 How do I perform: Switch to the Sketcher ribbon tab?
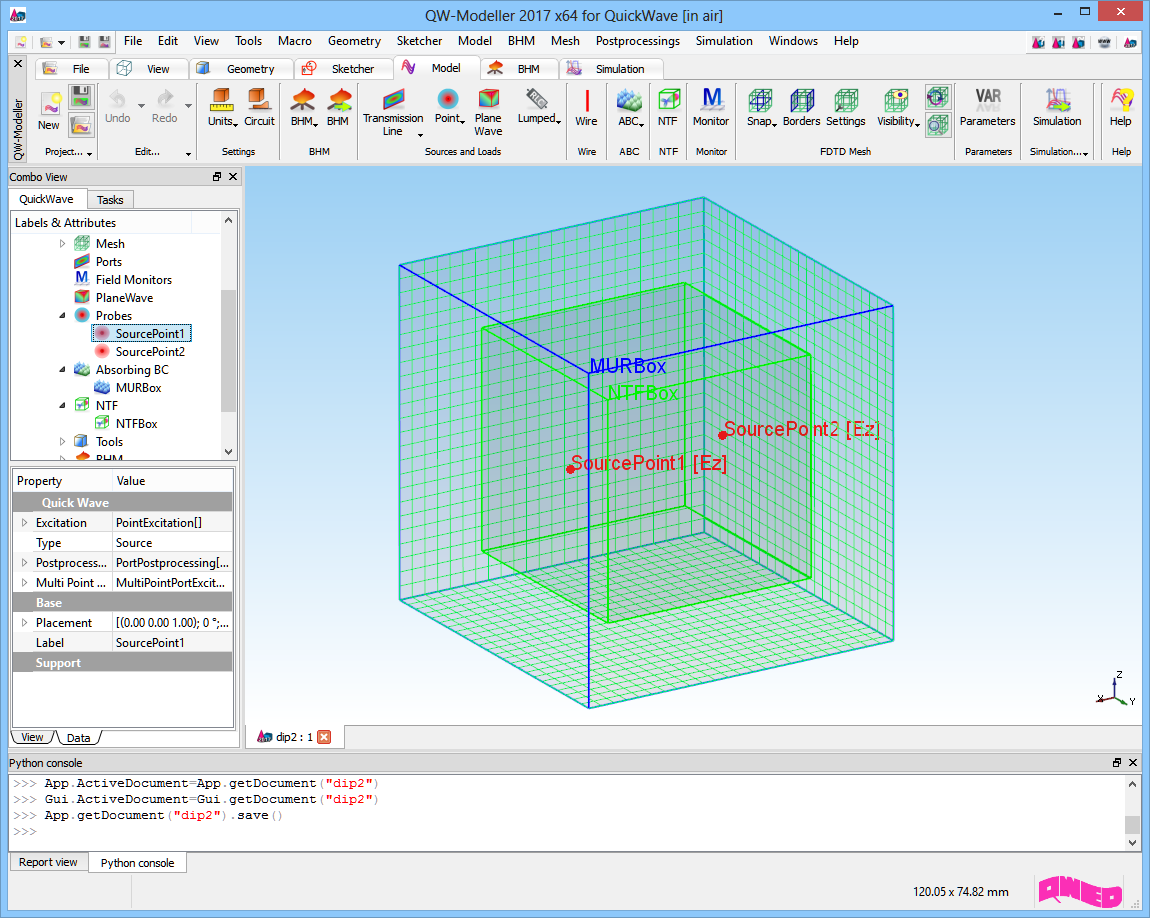coord(343,69)
